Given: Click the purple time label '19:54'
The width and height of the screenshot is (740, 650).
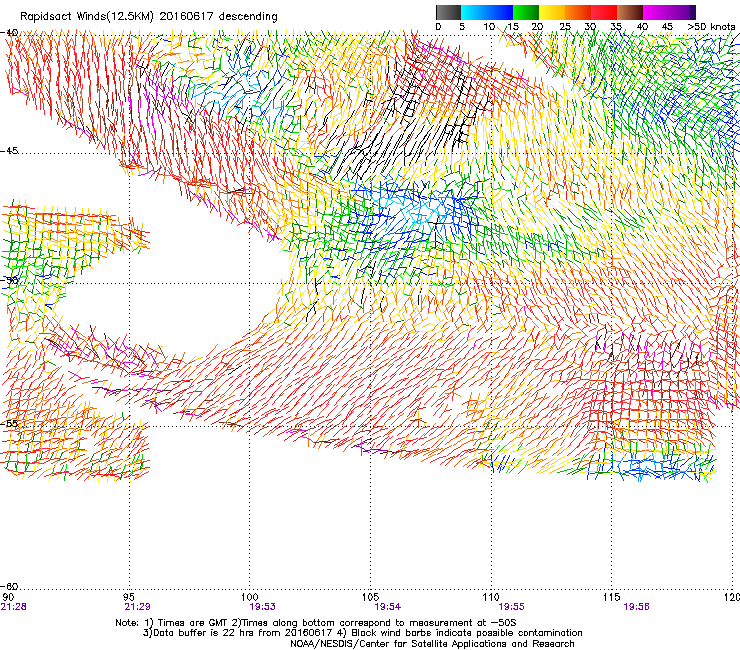Looking at the screenshot, I should pos(387,607).
